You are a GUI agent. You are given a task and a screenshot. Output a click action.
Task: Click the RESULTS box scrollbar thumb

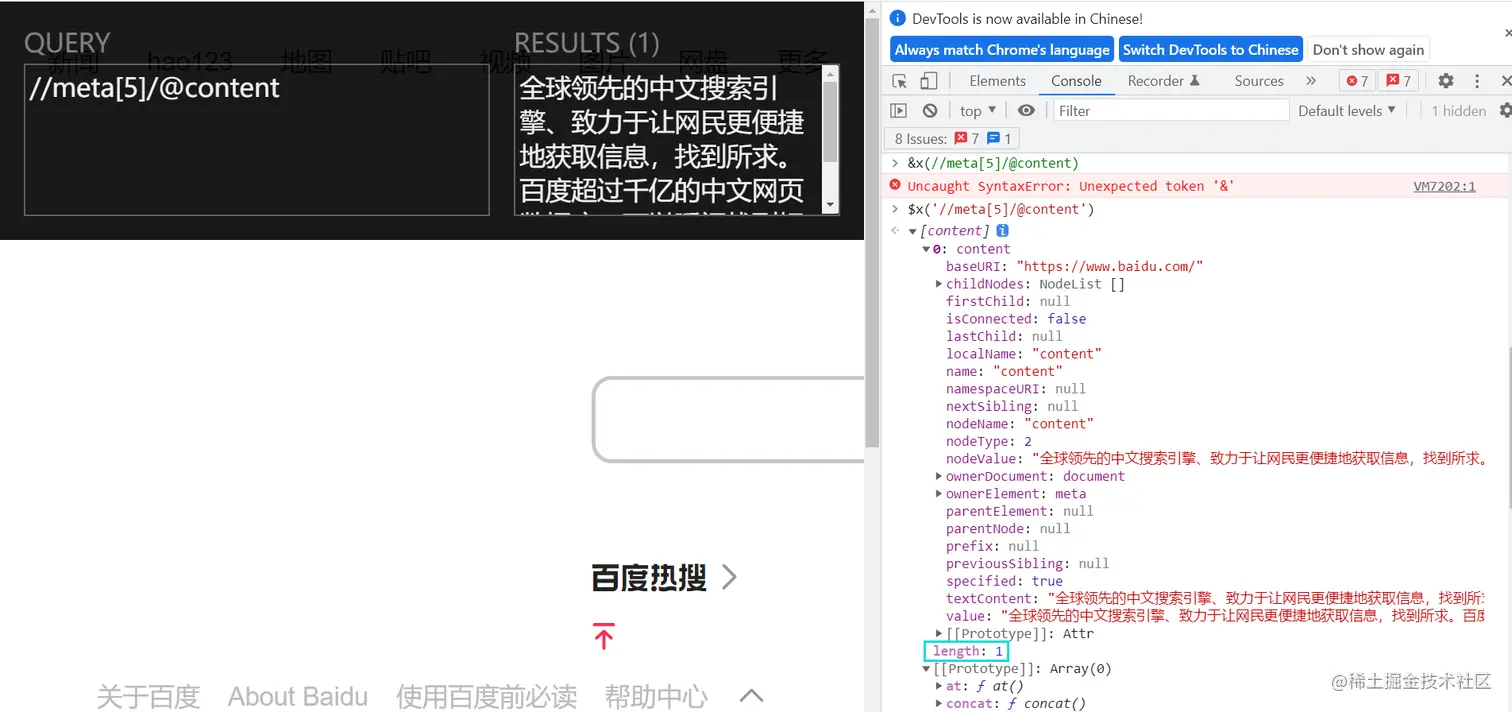coord(830,122)
